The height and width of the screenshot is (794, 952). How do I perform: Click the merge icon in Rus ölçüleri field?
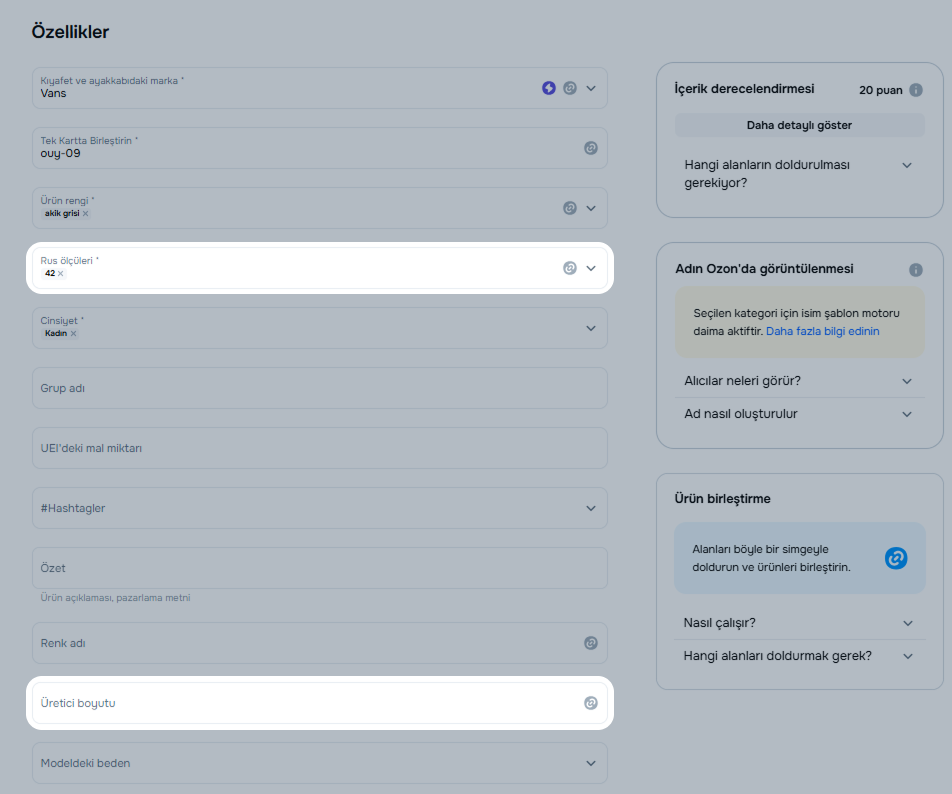tap(570, 268)
